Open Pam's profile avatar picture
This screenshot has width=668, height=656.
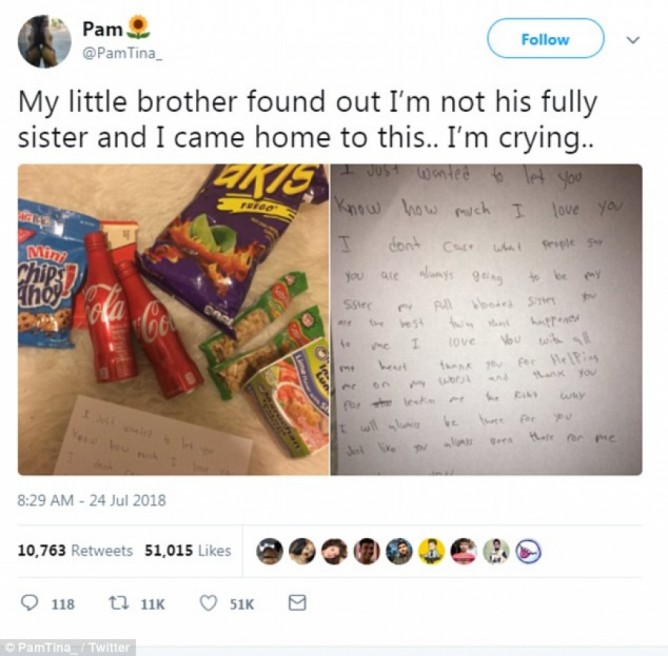pyautogui.click(x=44, y=41)
